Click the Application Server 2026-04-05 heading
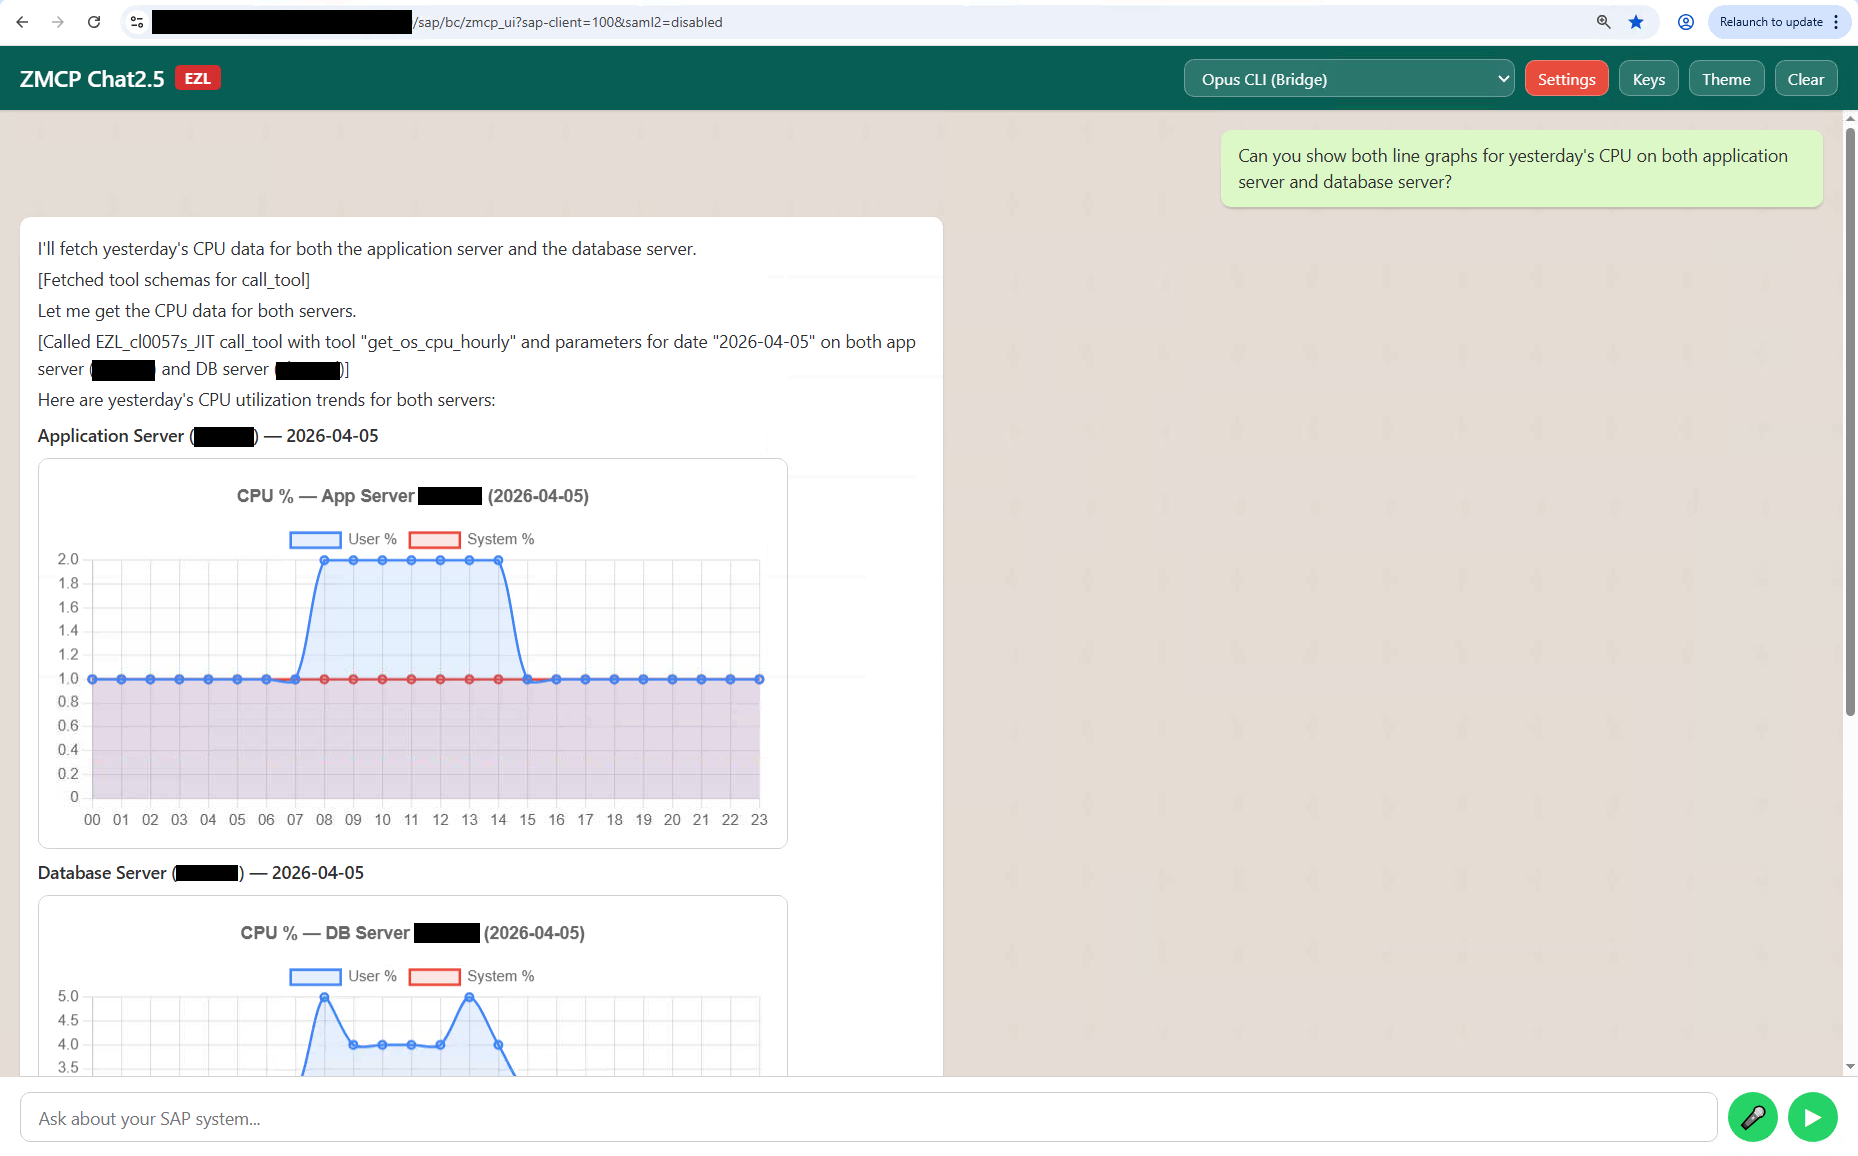The height and width of the screenshot is (1156, 1858). point(208,436)
